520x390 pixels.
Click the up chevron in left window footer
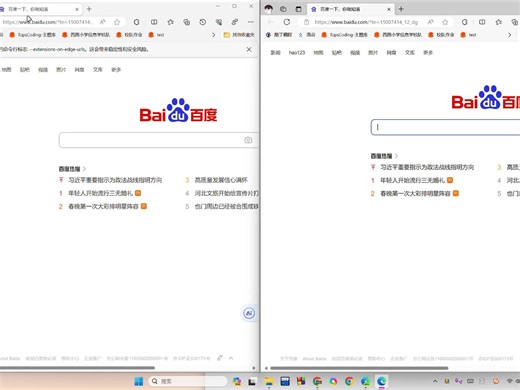(x=231, y=358)
